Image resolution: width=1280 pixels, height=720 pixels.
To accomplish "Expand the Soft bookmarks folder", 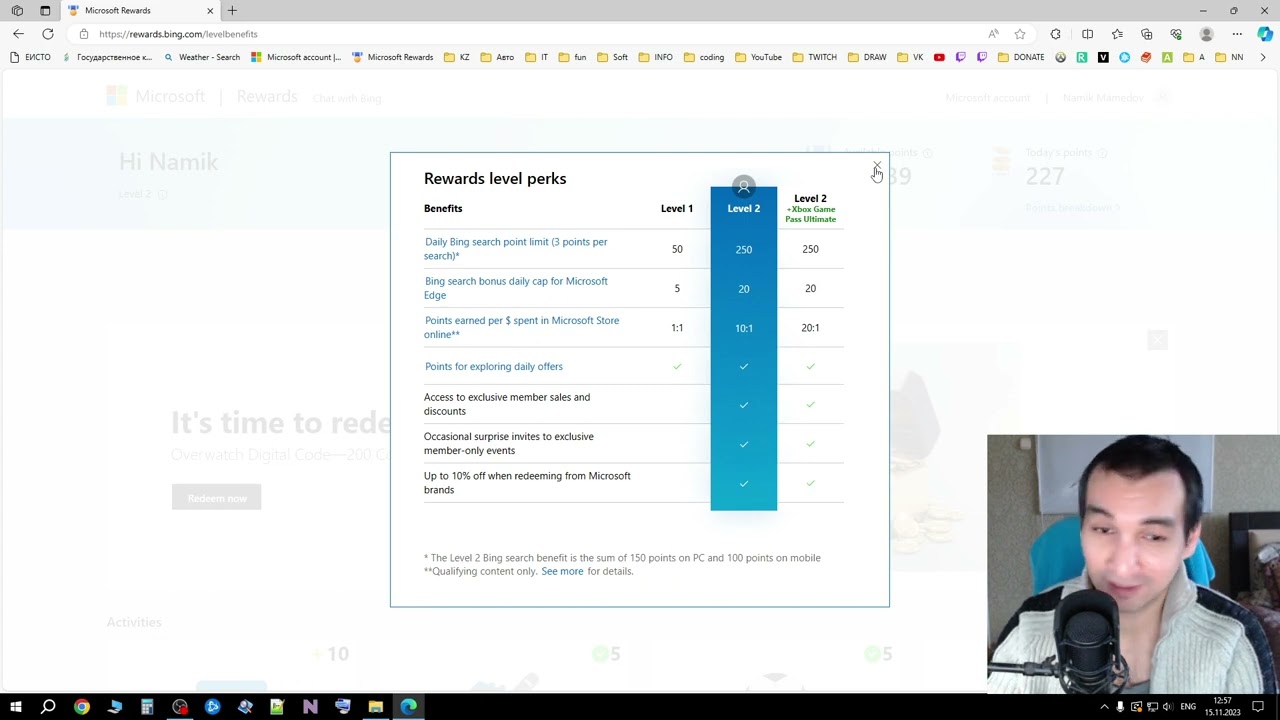I will tap(613, 57).
